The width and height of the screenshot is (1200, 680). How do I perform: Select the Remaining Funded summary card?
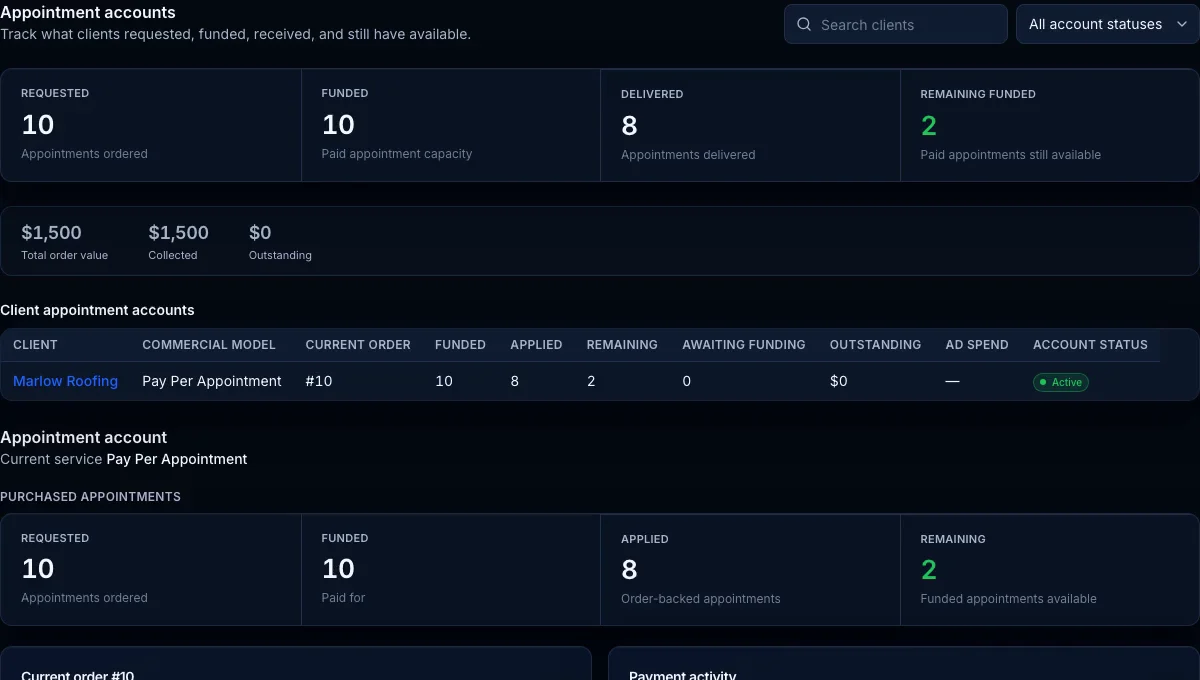[x=1049, y=125]
